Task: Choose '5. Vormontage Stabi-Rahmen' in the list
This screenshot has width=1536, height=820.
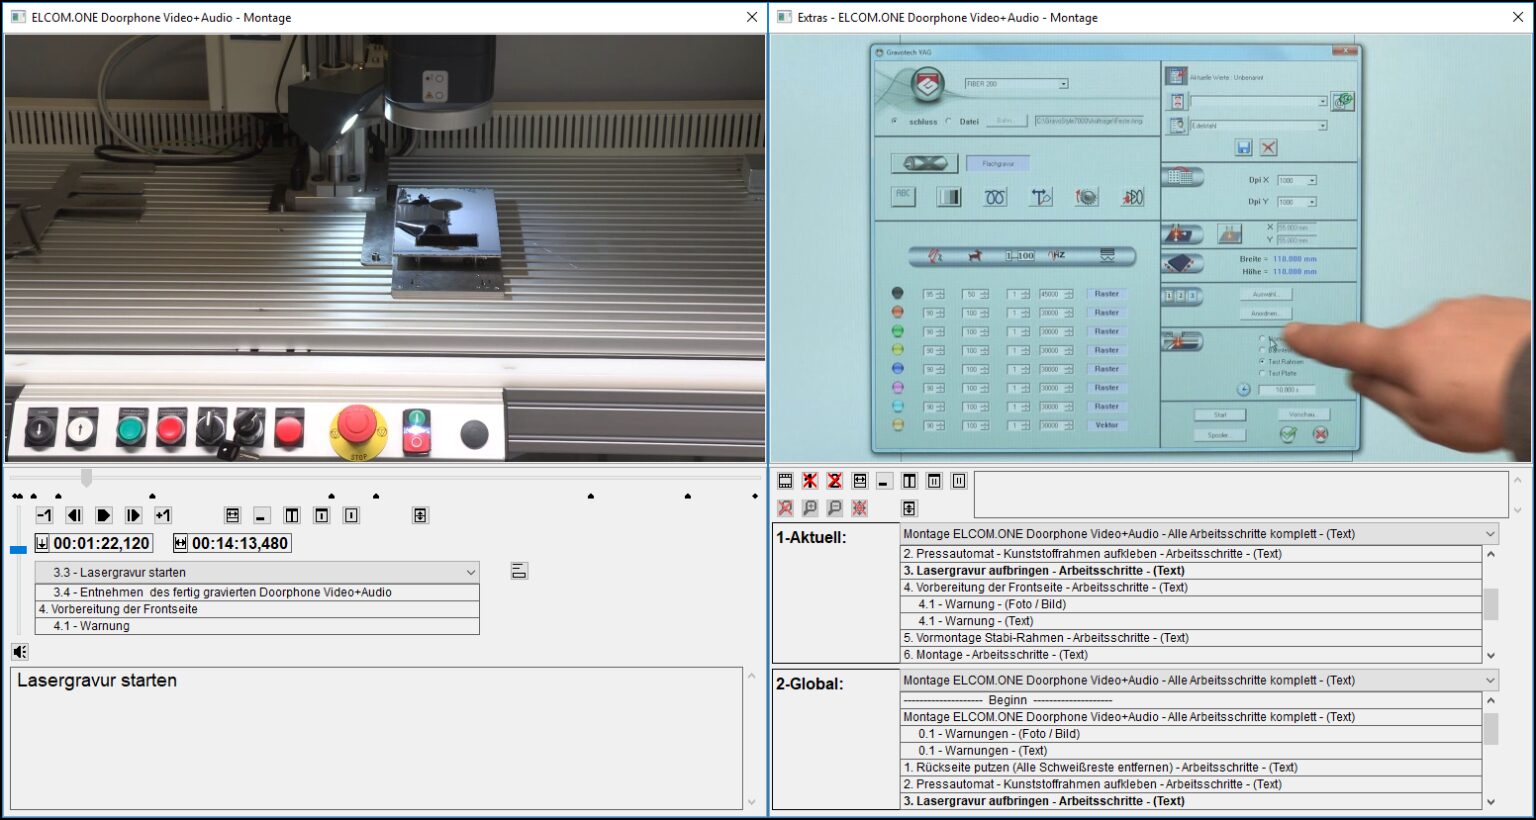Action: pyautogui.click(x=1045, y=638)
